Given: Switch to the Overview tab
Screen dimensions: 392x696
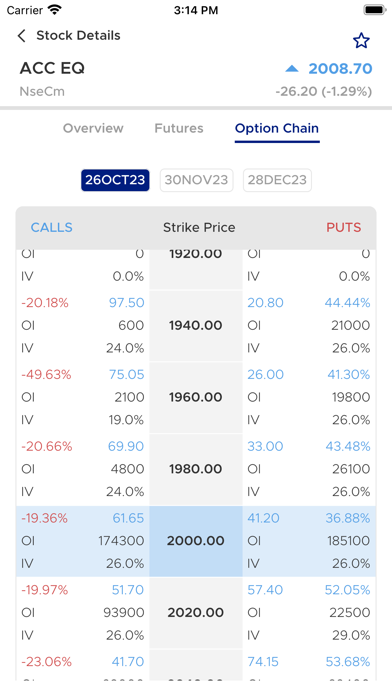Looking at the screenshot, I should point(93,128).
